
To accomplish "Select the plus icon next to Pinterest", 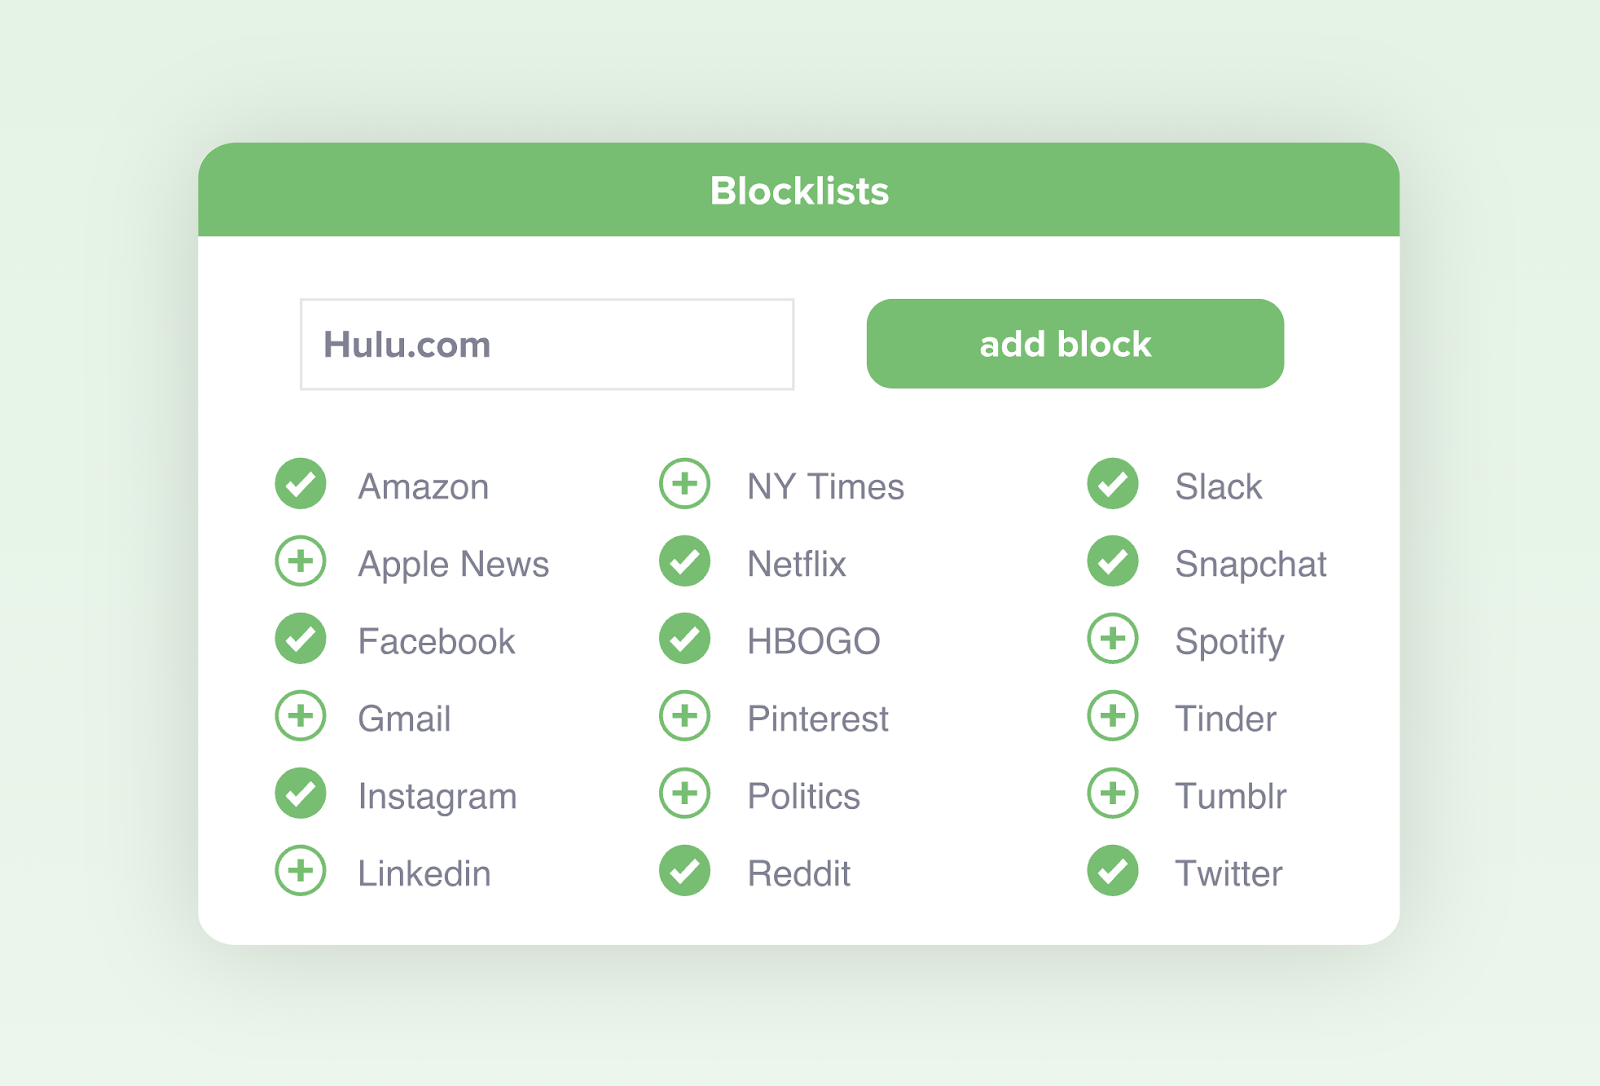I will [684, 716].
